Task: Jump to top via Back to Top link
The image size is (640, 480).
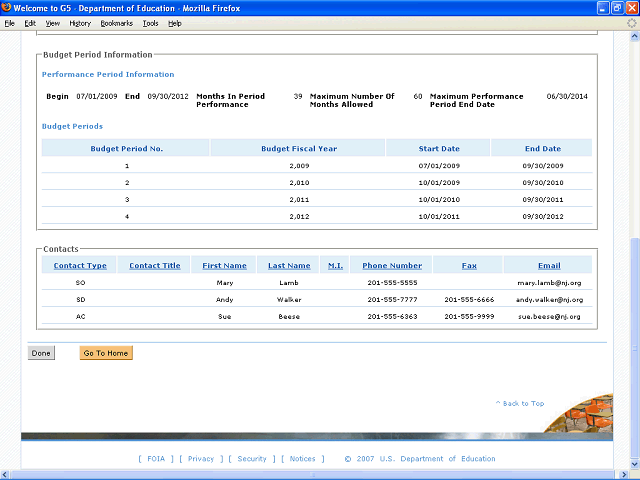Action: (520, 403)
